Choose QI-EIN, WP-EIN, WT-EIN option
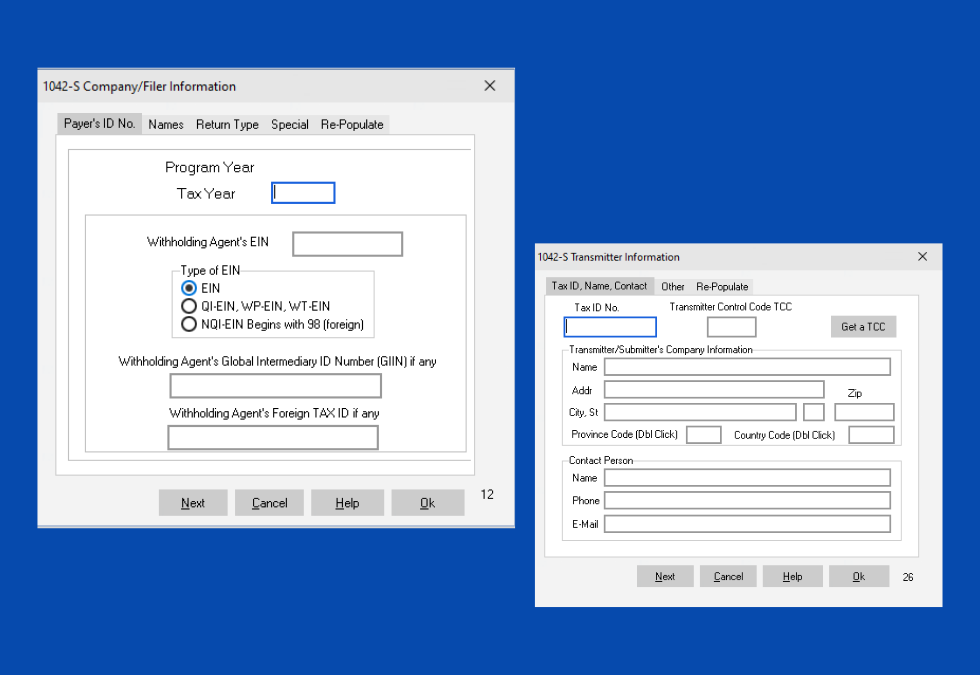Image resolution: width=980 pixels, height=675 pixels. pos(190,306)
